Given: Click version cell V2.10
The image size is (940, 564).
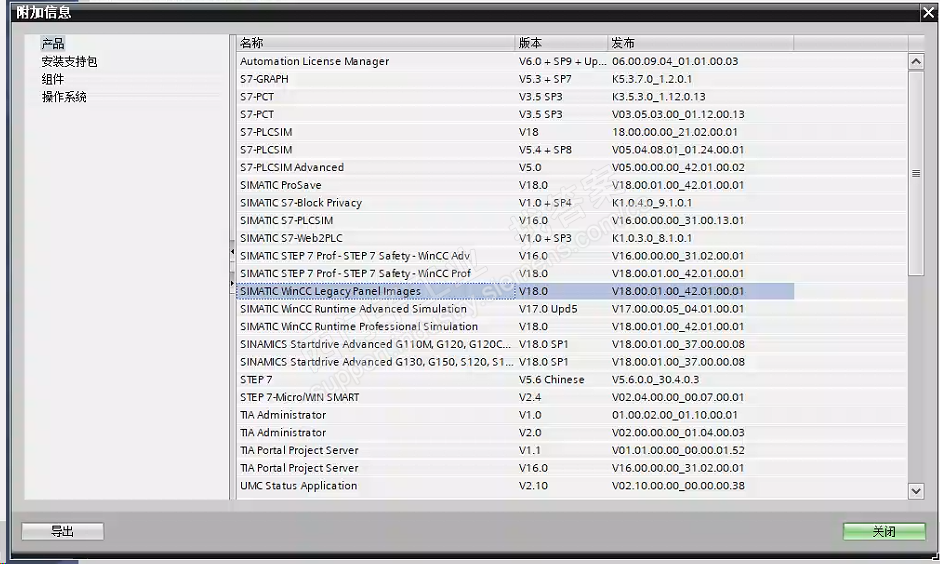Looking at the screenshot, I should coord(533,485).
